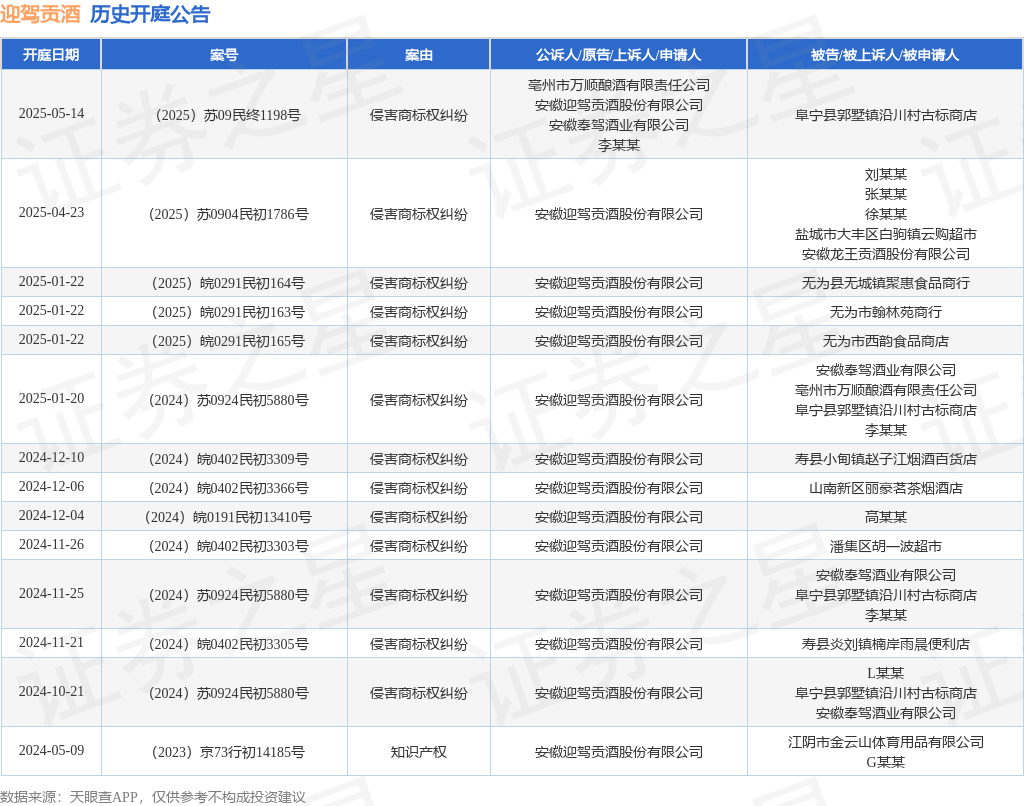Click the date 2024-12-04
1024x806 pixels.
tap(51, 515)
